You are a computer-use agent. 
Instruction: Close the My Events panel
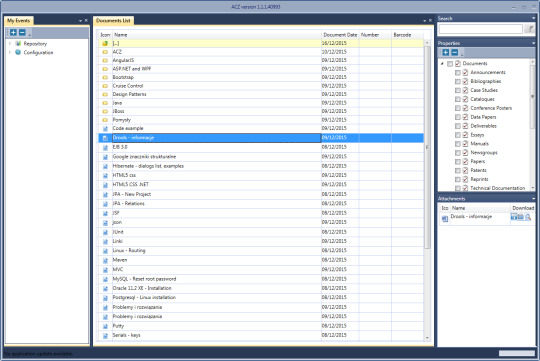tap(86, 21)
